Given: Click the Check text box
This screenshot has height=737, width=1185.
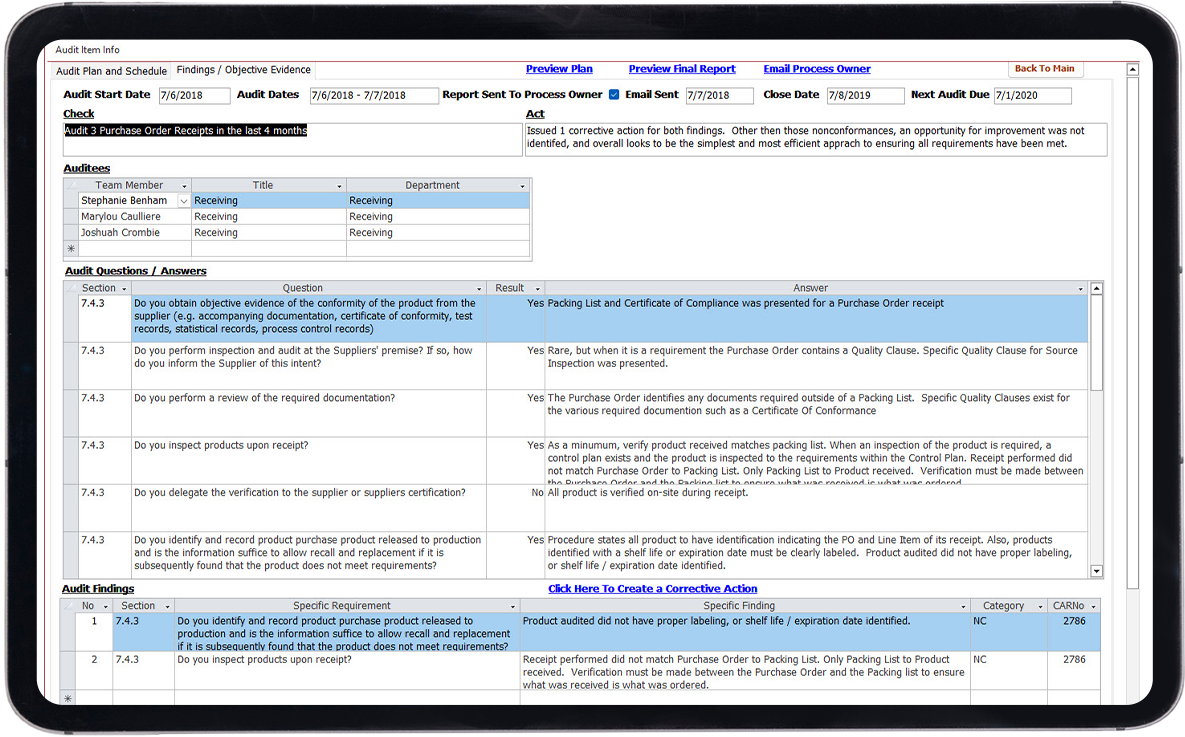Looking at the screenshot, I should tap(292, 140).
